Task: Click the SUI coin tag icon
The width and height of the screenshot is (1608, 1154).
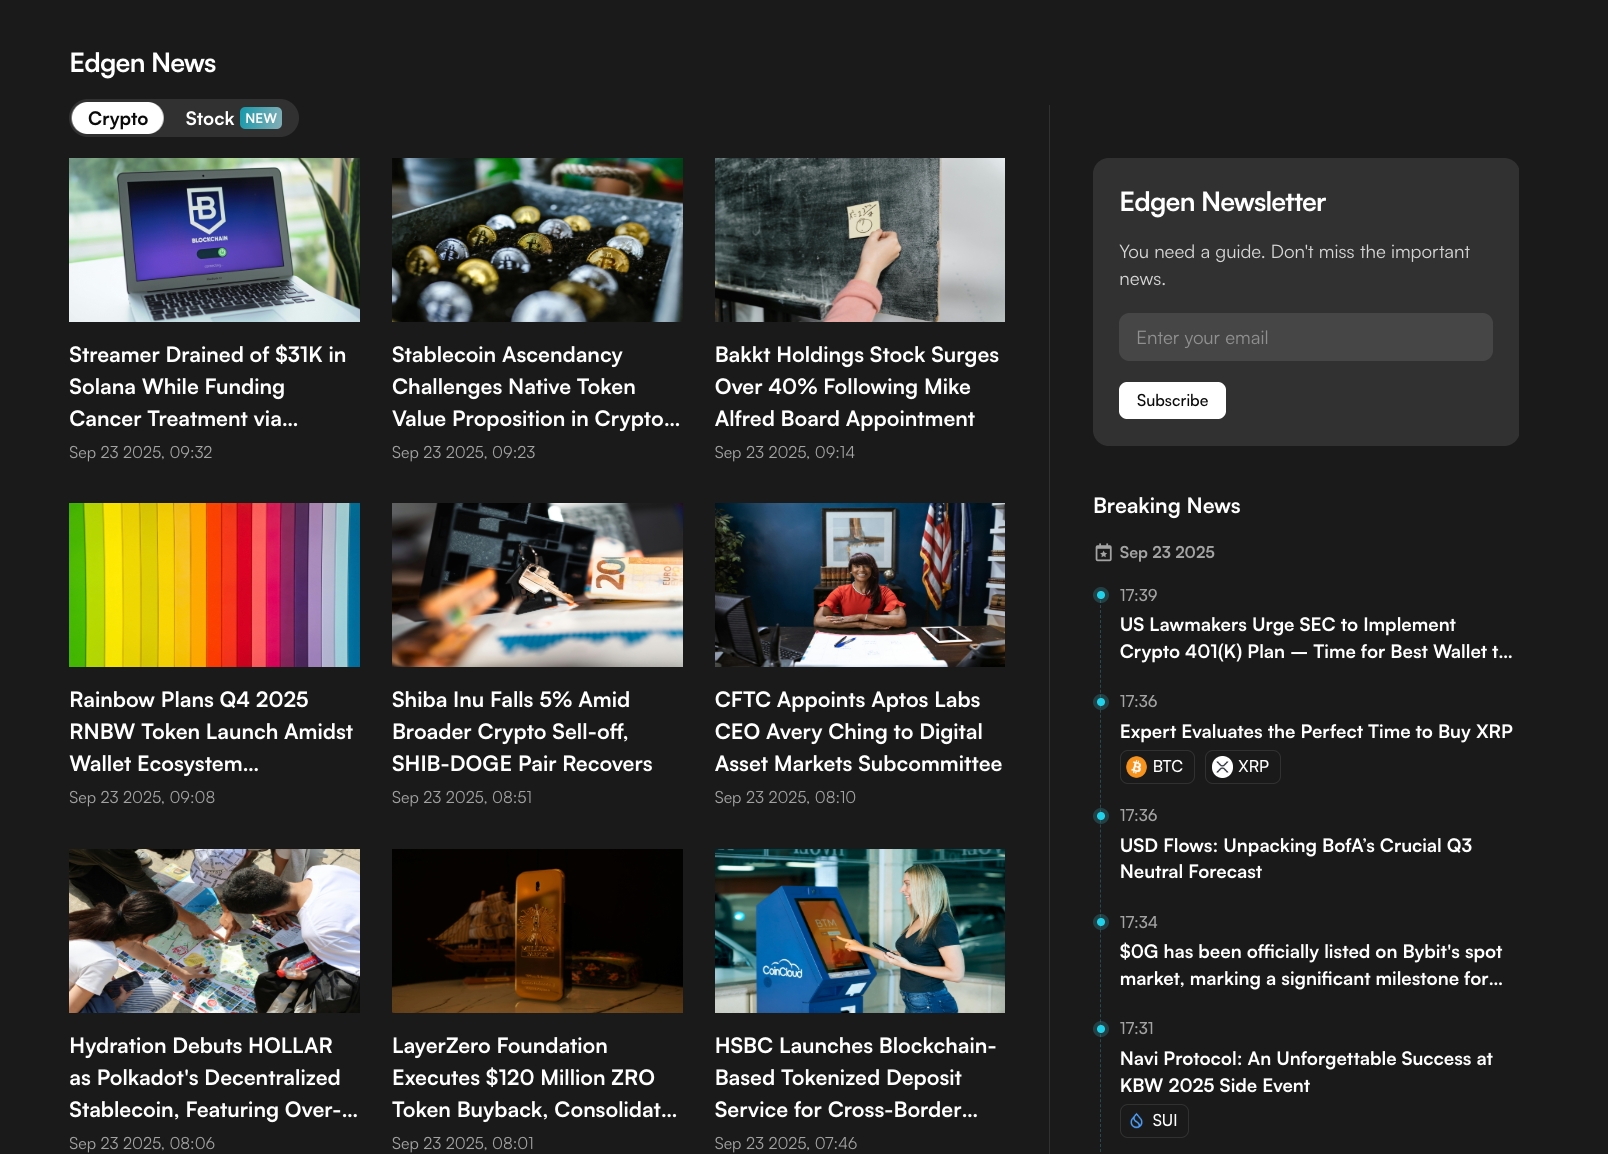Action: pyautogui.click(x=1136, y=1121)
